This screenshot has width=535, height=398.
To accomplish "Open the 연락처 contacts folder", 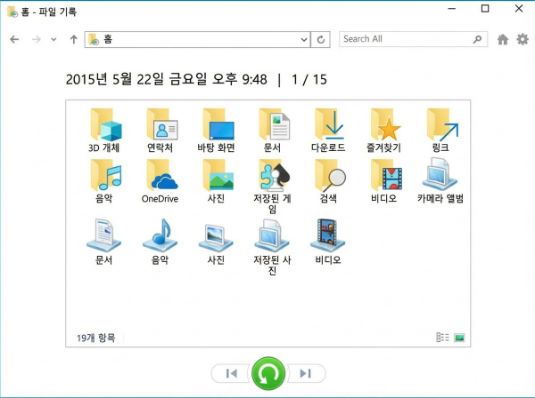I will 160,130.
